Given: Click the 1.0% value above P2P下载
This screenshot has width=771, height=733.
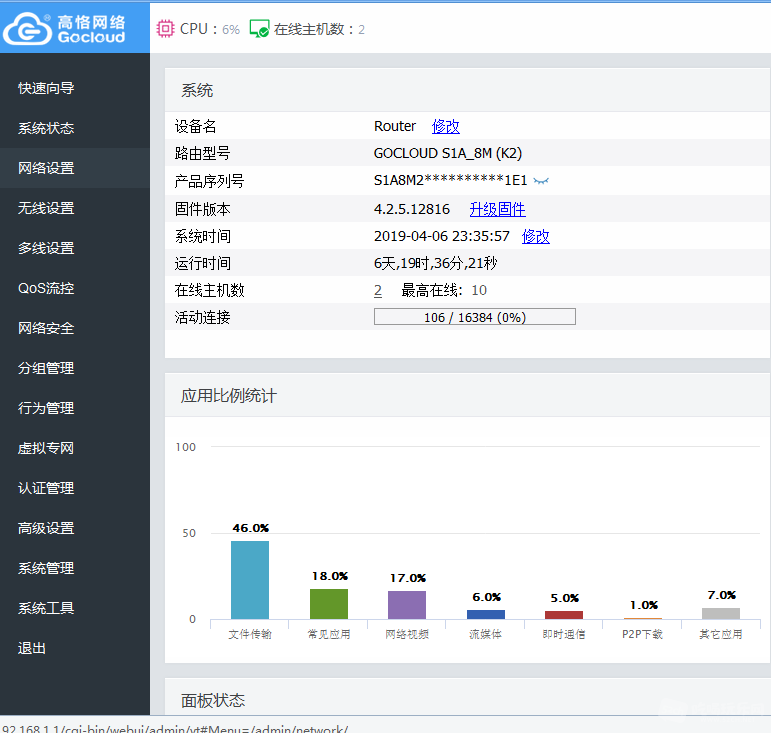Looking at the screenshot, I should pos(644,605).
